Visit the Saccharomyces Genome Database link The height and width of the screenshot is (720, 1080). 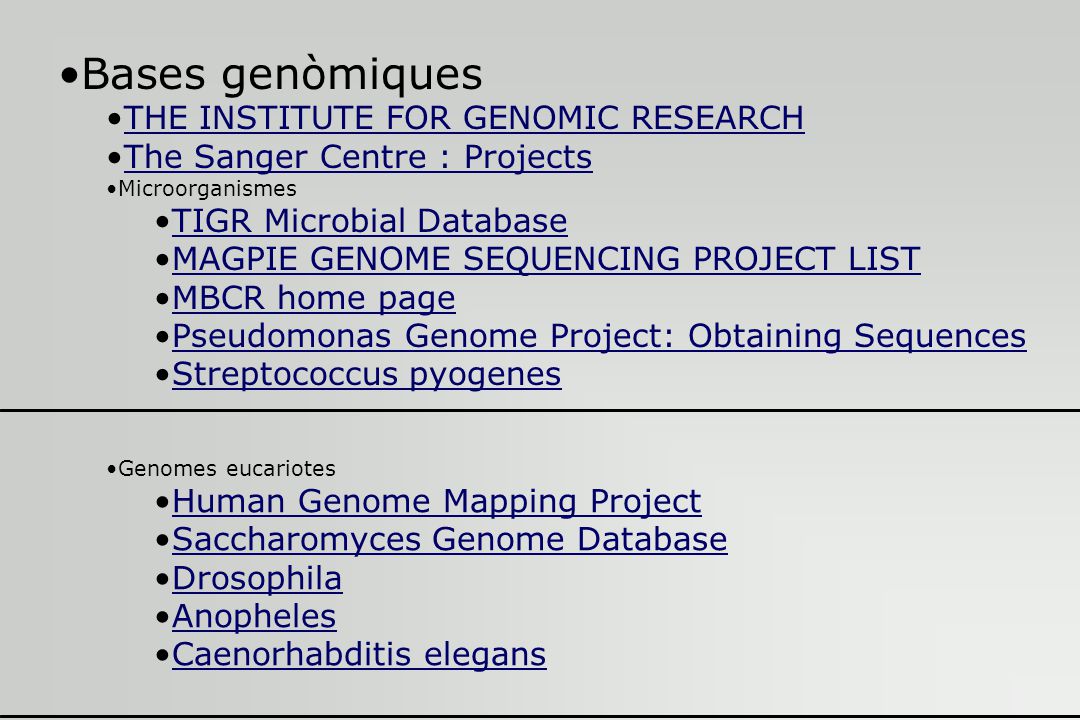click(x=450, y=539)
